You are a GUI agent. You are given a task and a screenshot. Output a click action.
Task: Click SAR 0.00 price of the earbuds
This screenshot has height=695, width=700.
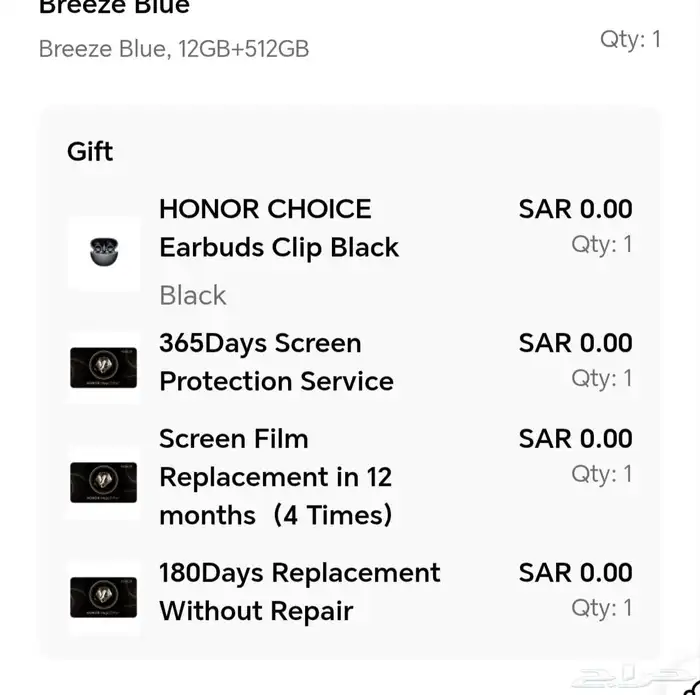click(x=575, y=209)
